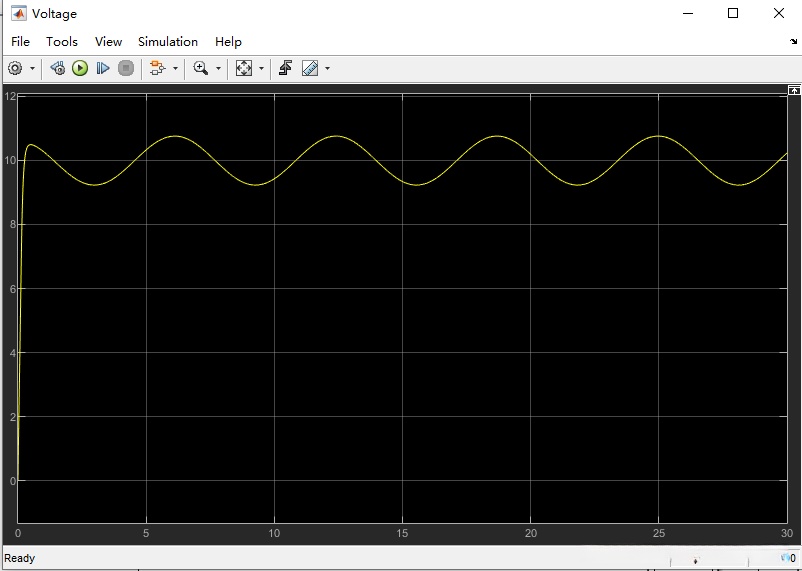The height and width of the screenshot is (571, 802).
Task: Click the Step Back icon
Action: click(x=57, y=68)
